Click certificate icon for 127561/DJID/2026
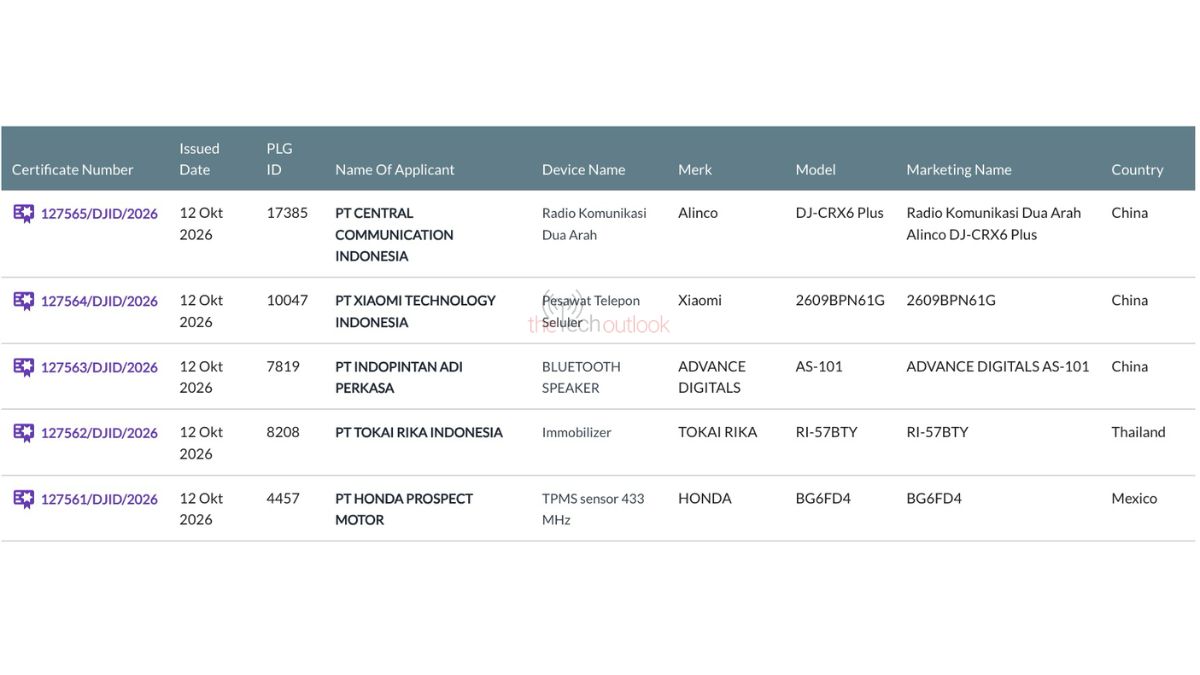This screenshot has width=1200, height=675. coord(23,499)
